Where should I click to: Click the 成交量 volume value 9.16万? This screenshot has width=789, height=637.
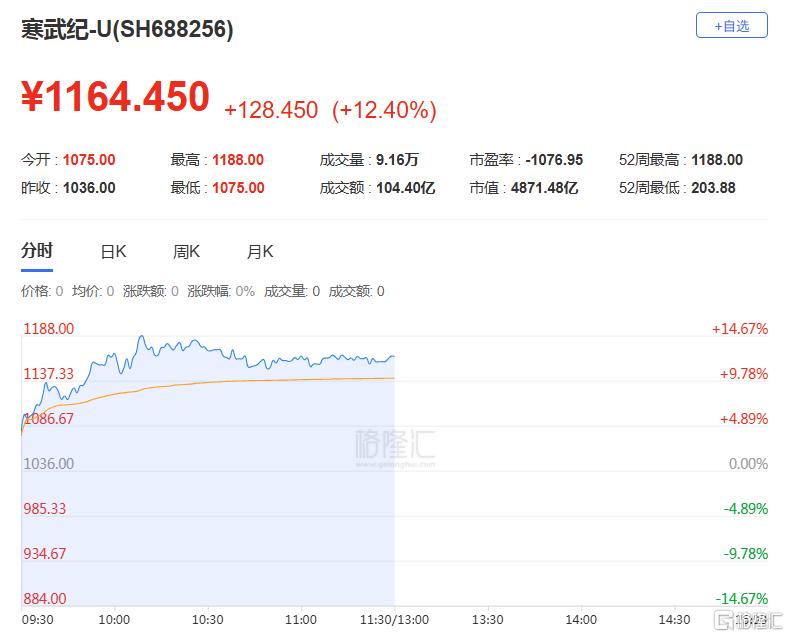[397, 160]
